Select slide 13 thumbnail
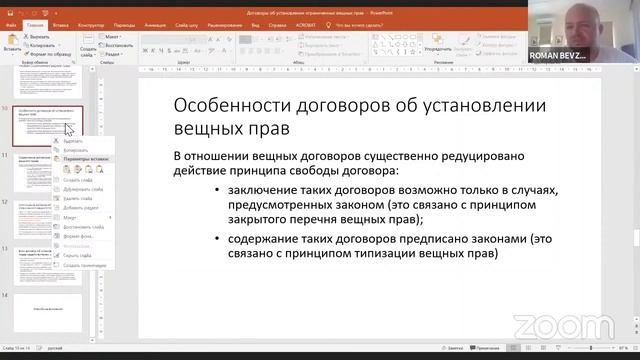 (47, 266)
